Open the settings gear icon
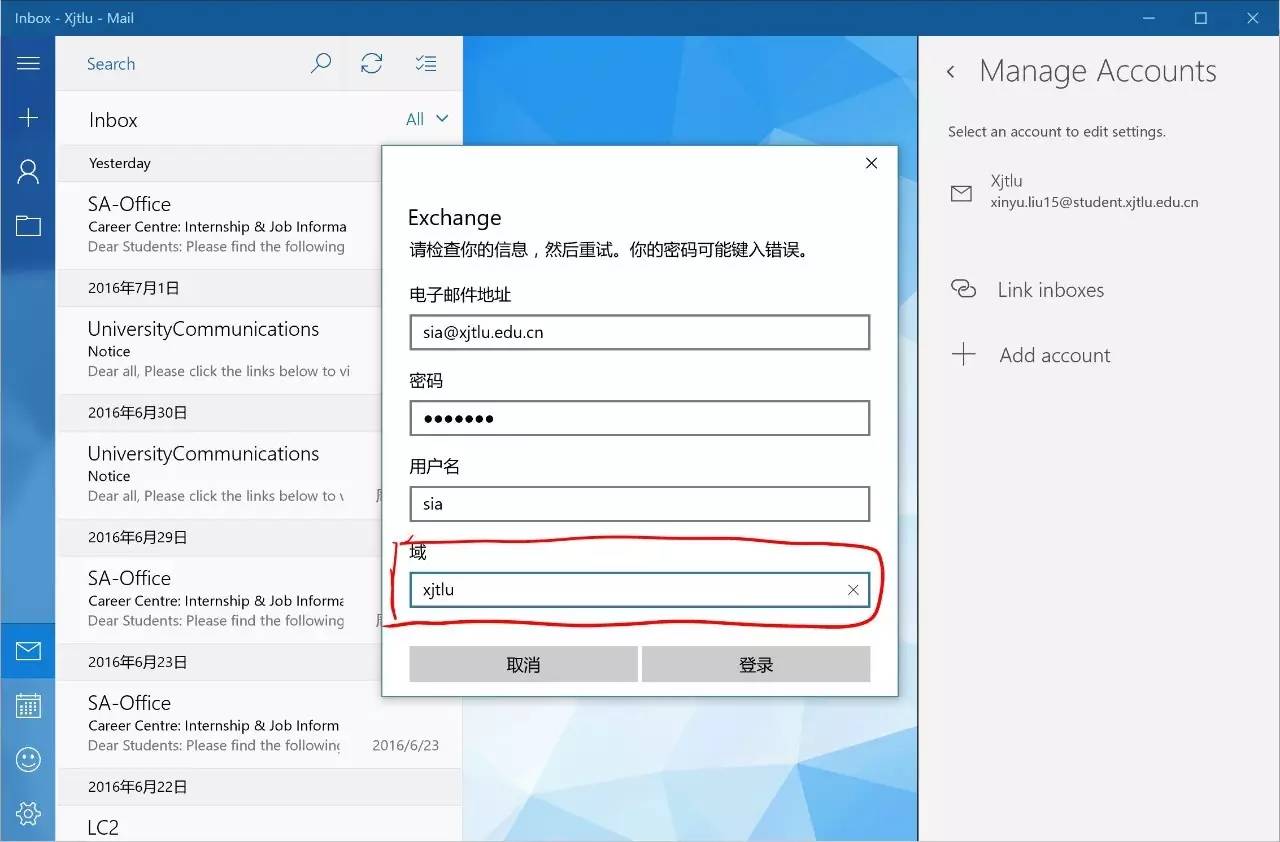 [28, 813]
